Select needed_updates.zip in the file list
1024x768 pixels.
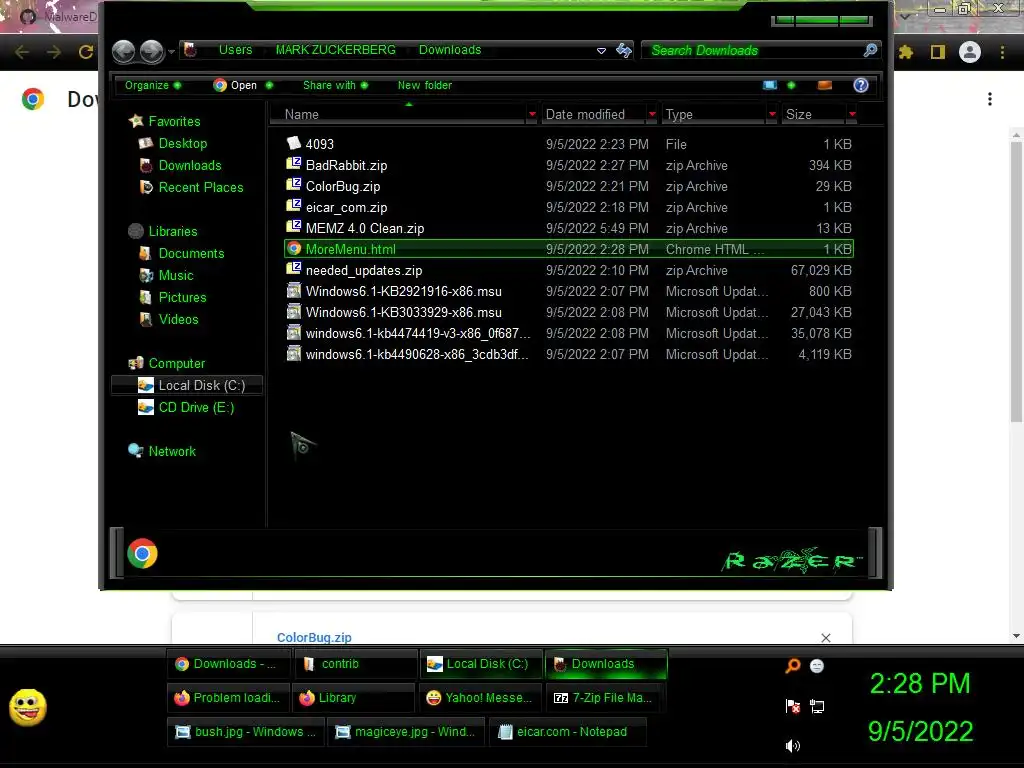coord(569,270)
